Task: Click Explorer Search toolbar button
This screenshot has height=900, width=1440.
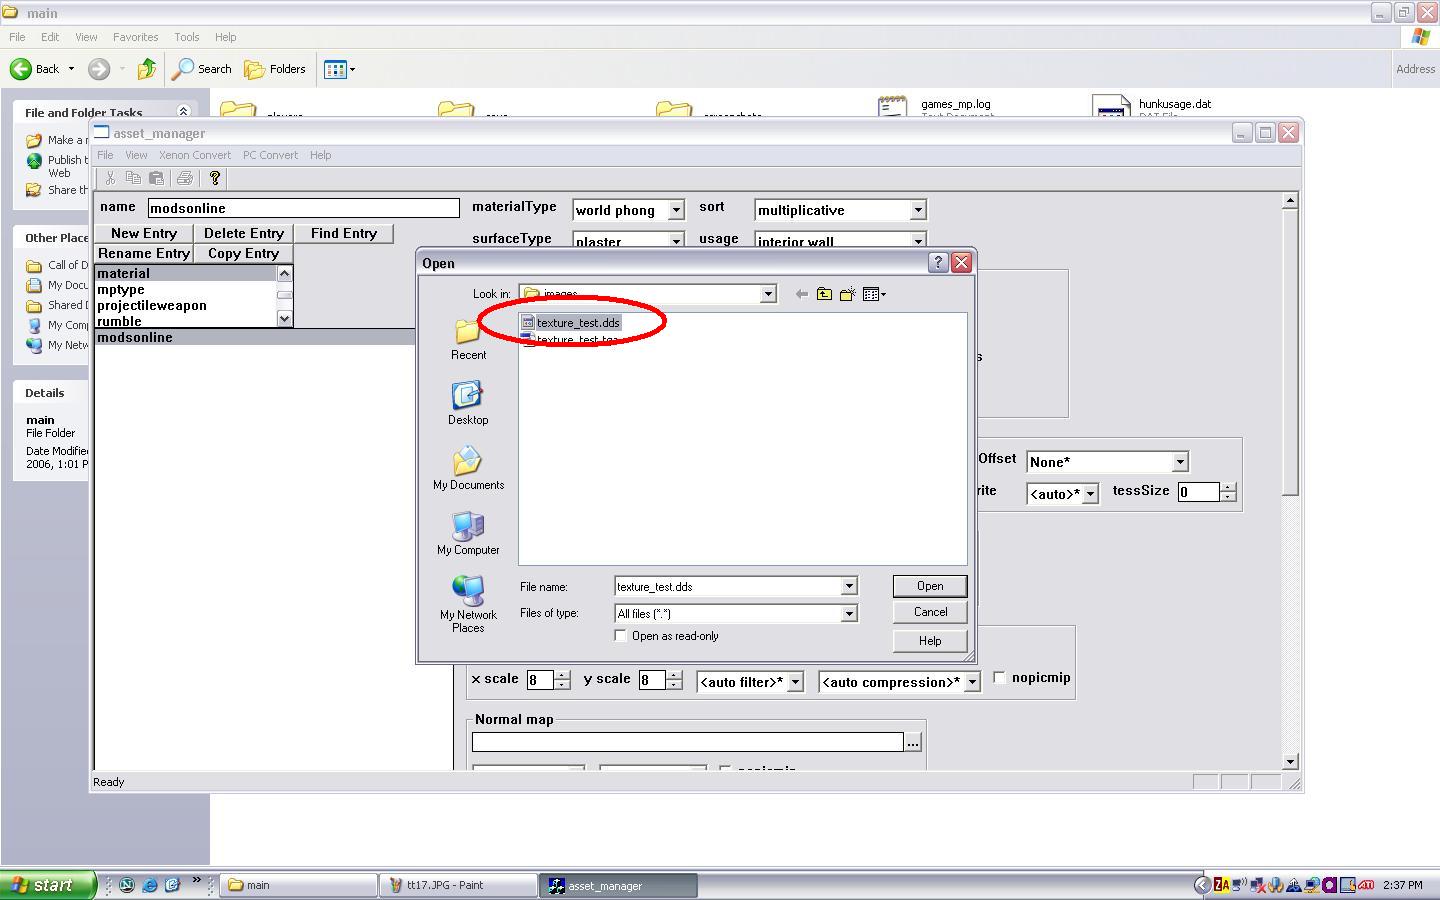Action: tap(202, 69)
